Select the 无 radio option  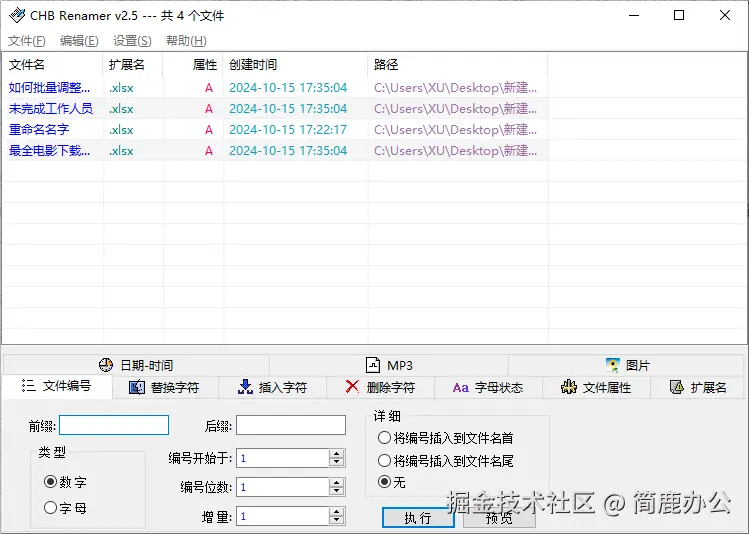[x=385, y=481]
